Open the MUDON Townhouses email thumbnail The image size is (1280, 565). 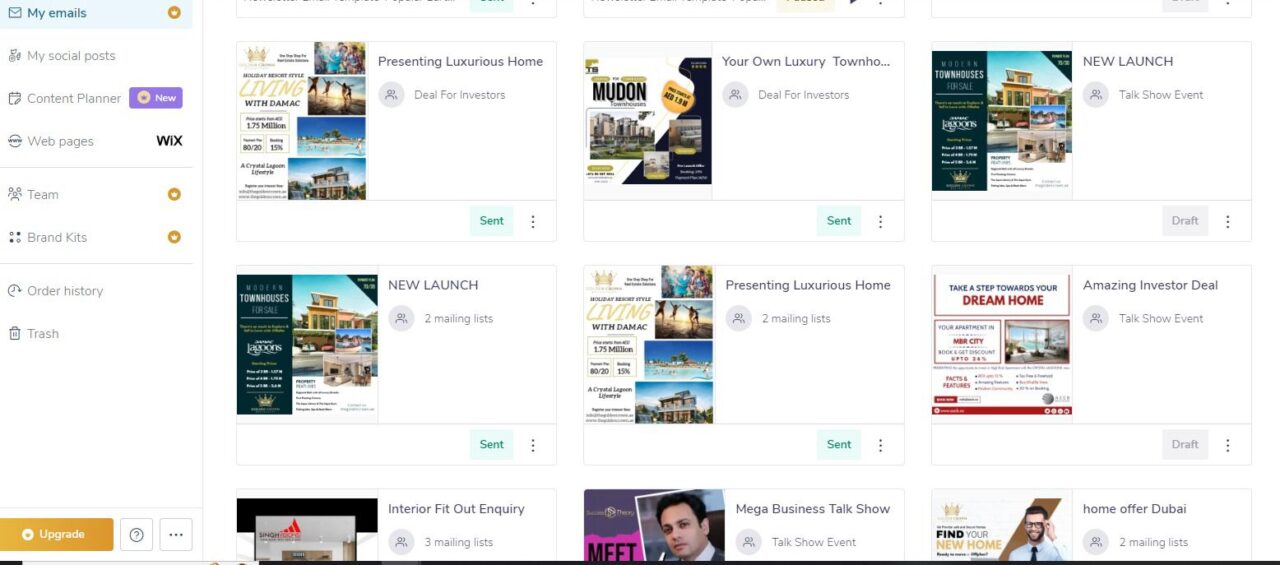648,121
